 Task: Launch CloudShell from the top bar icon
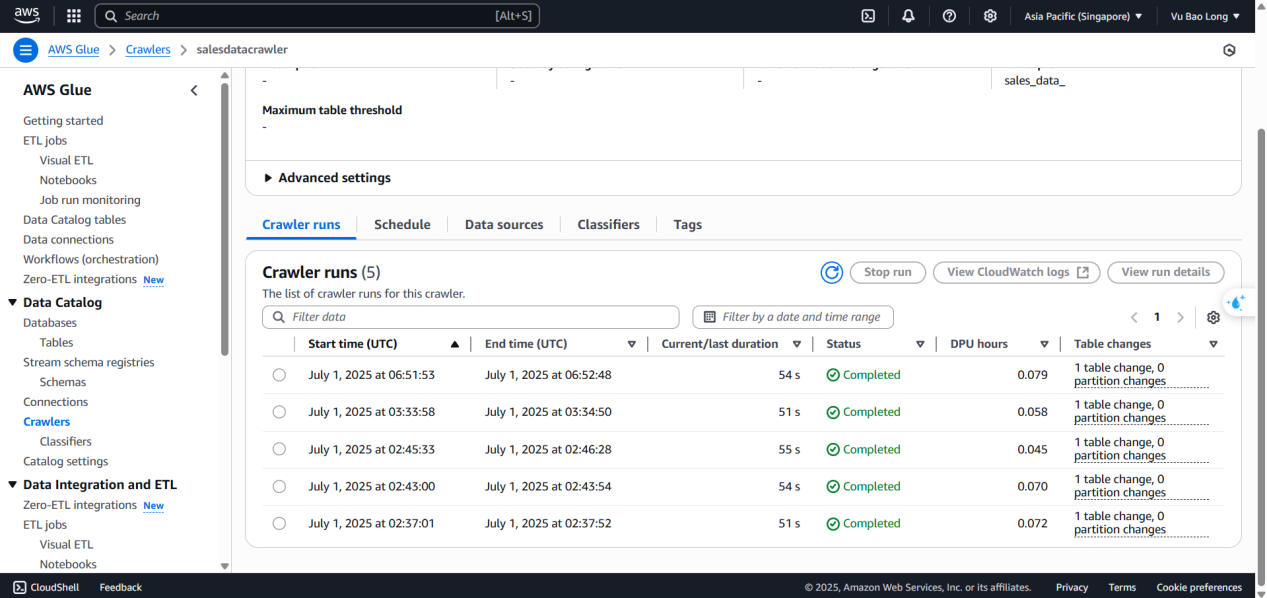pos(869,16)
